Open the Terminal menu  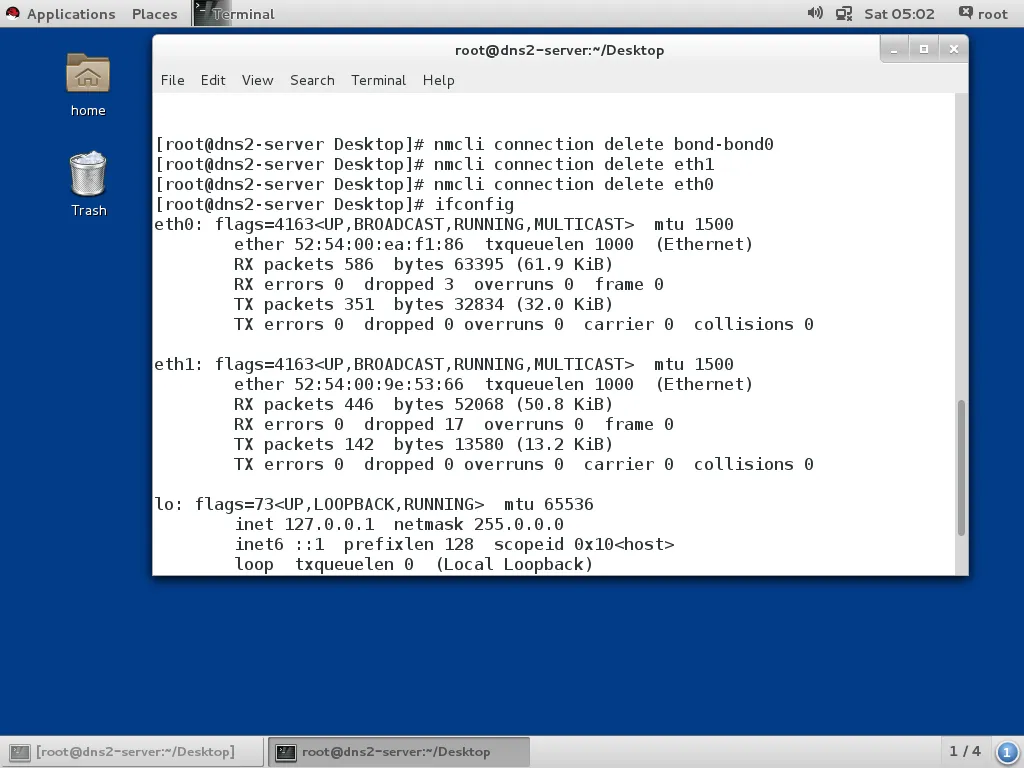[x=378, y=80]
